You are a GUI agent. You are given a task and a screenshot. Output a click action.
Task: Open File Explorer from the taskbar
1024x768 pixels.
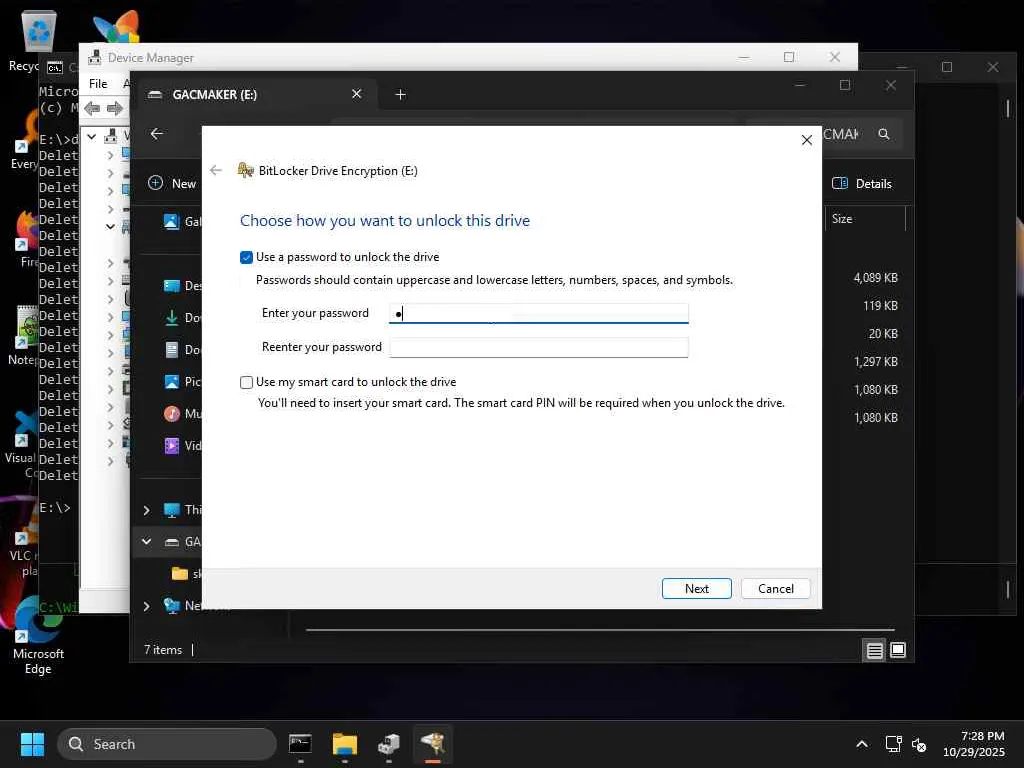coord(345,744)
